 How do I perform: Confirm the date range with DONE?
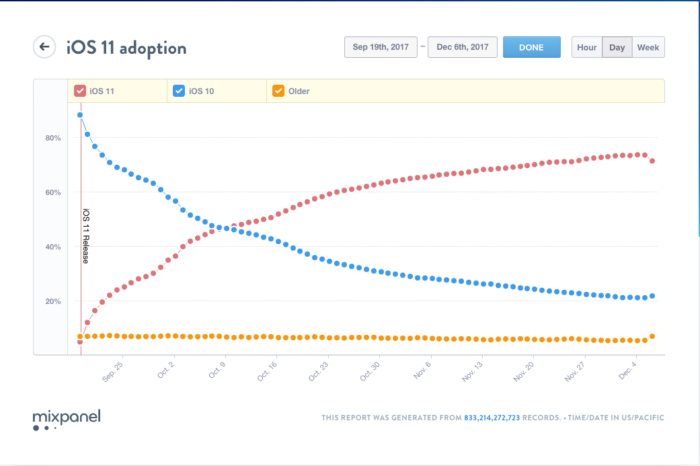(x=532, y=47)
